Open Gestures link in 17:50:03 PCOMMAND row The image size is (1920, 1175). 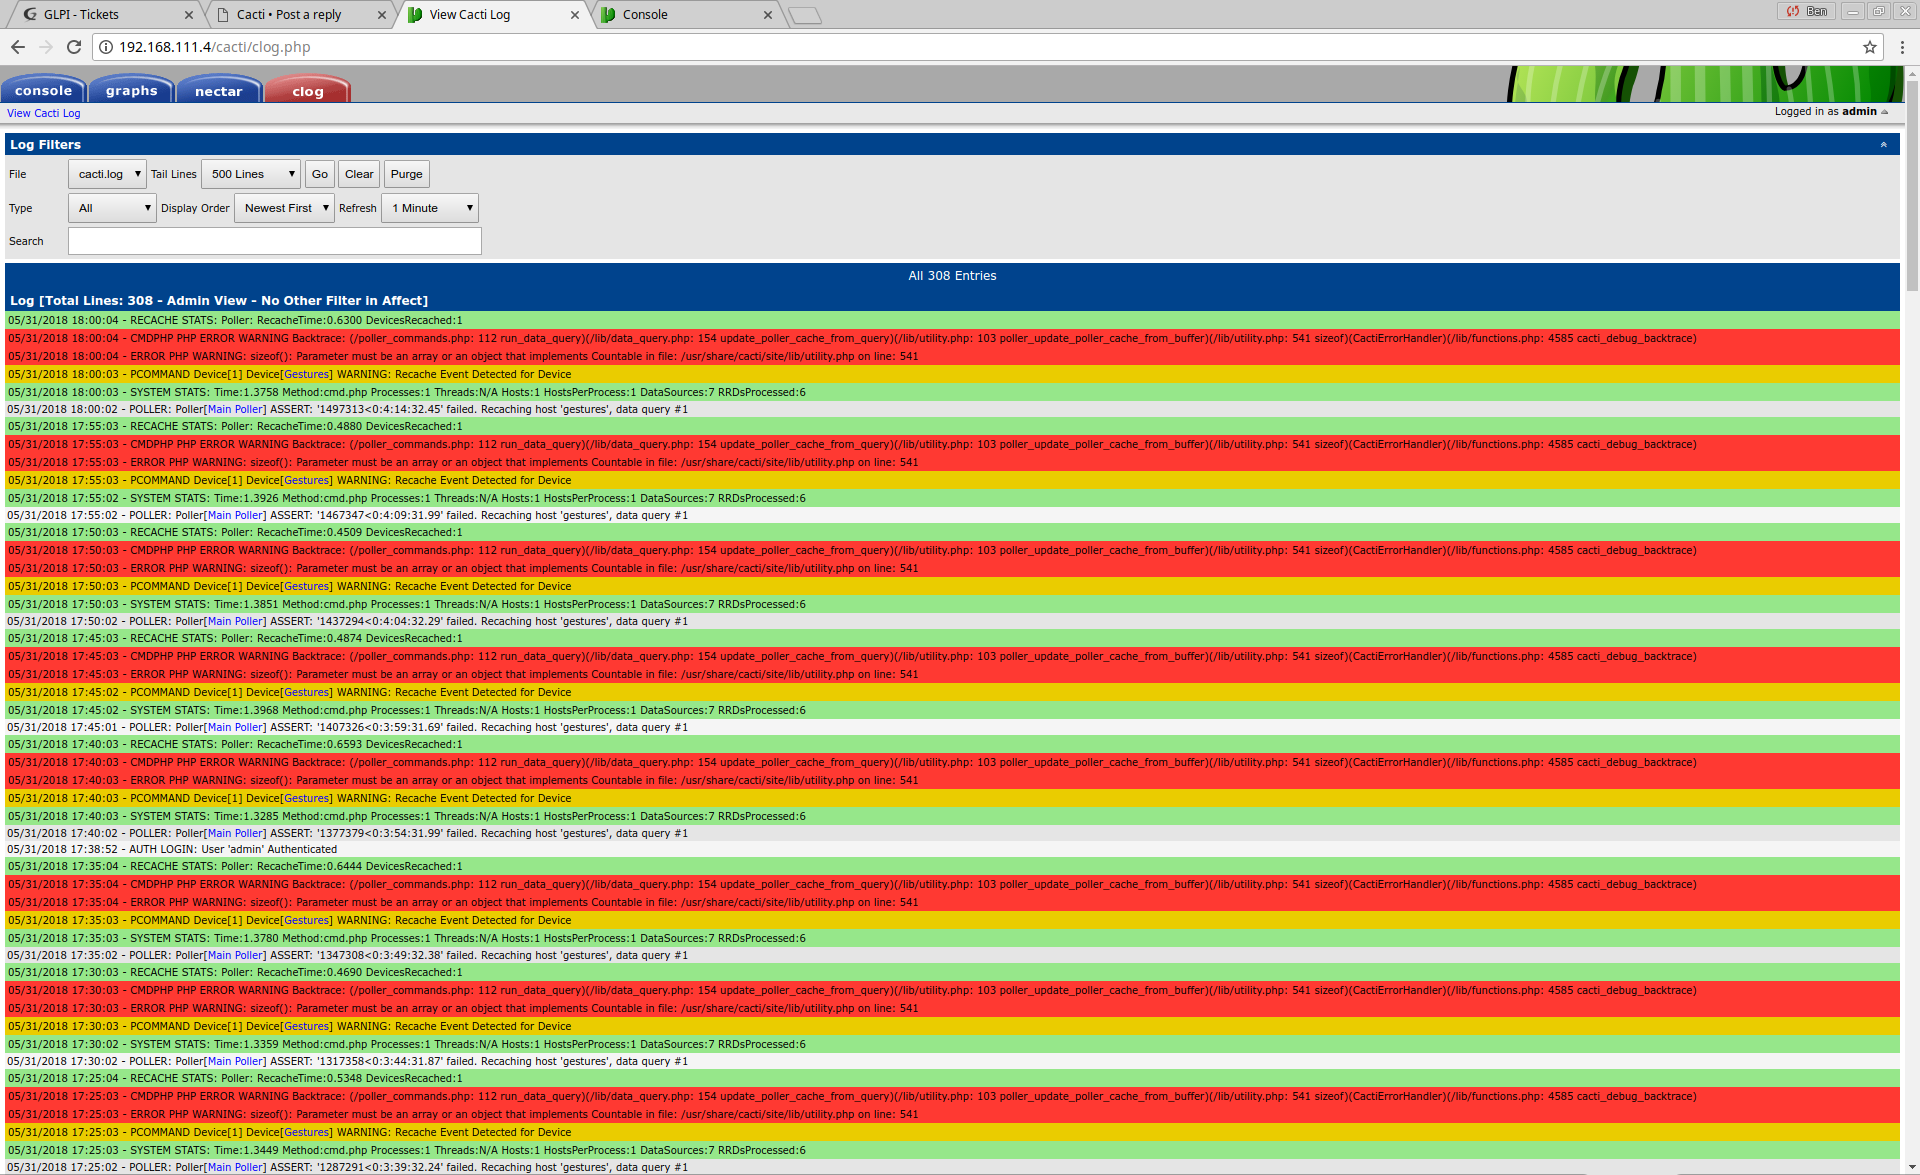(x=306, y=587)
